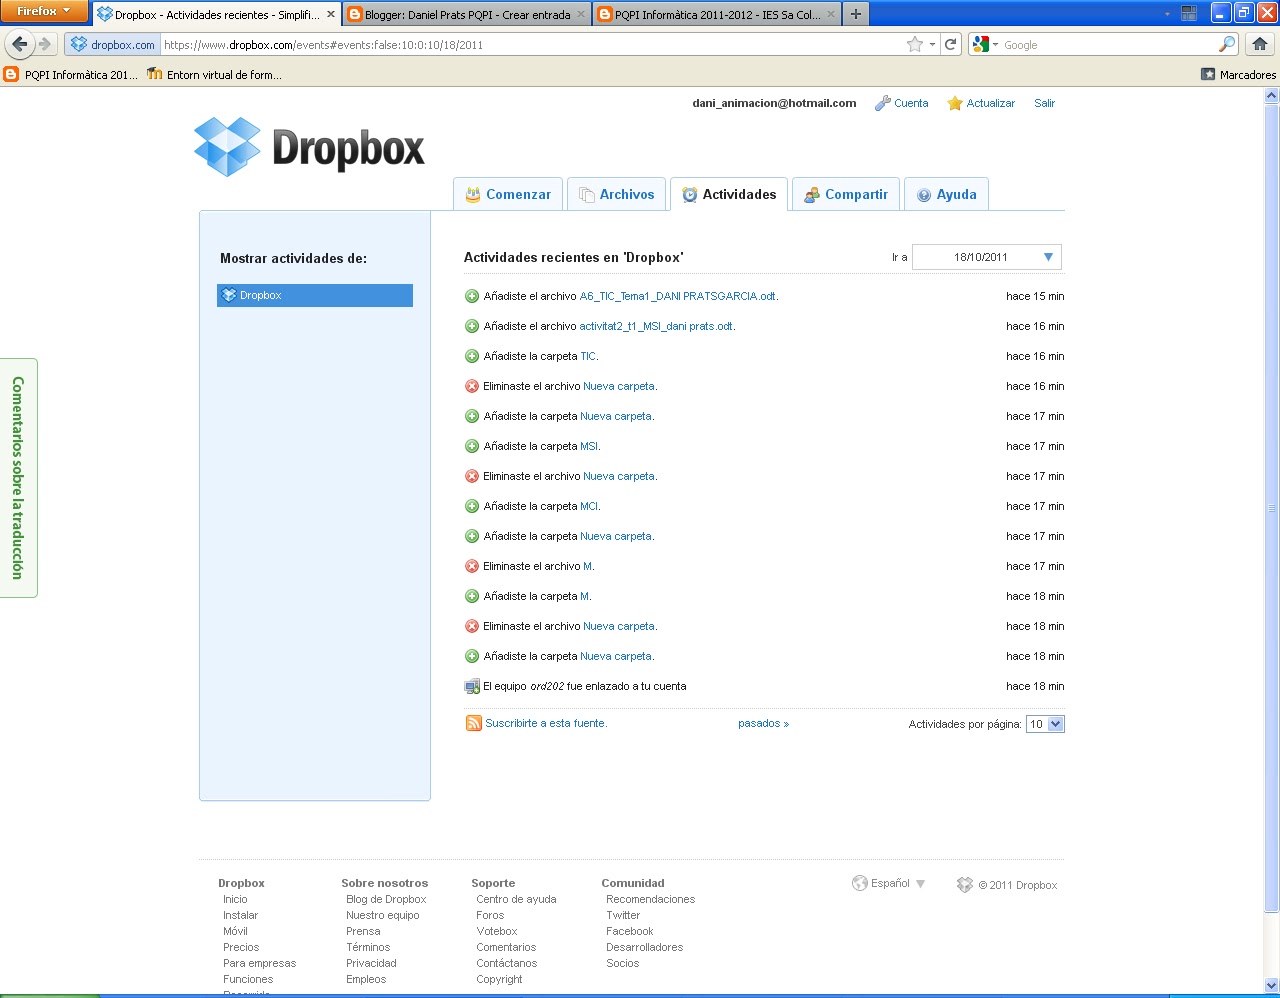The height and width of the screenshot is (998, 1280).
Task: Select the Actividades tab
Action: [729, 194]
